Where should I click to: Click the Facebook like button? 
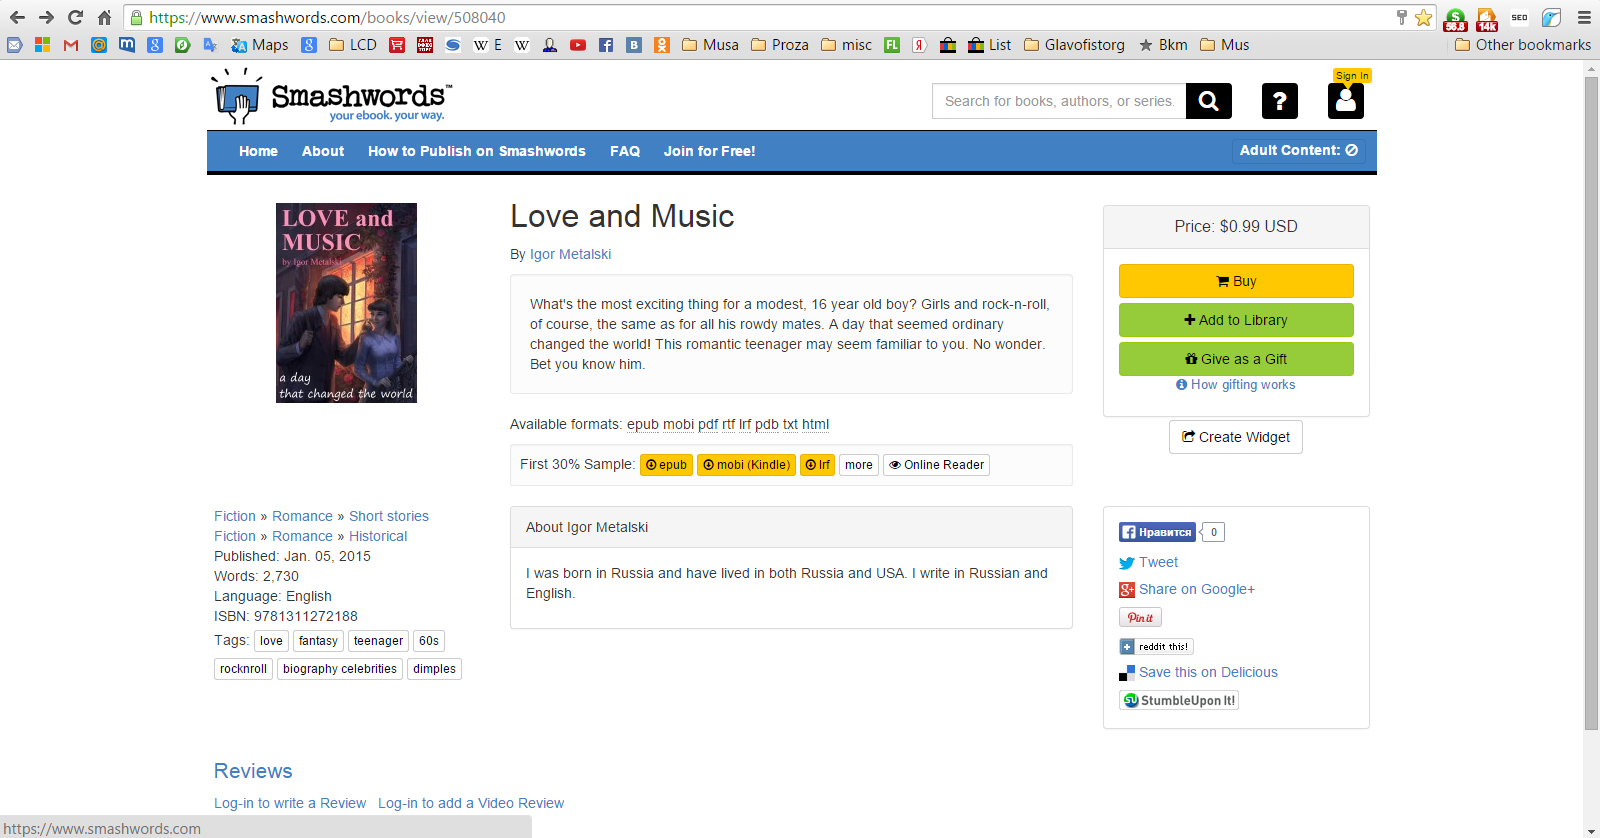click(1157, 532)
